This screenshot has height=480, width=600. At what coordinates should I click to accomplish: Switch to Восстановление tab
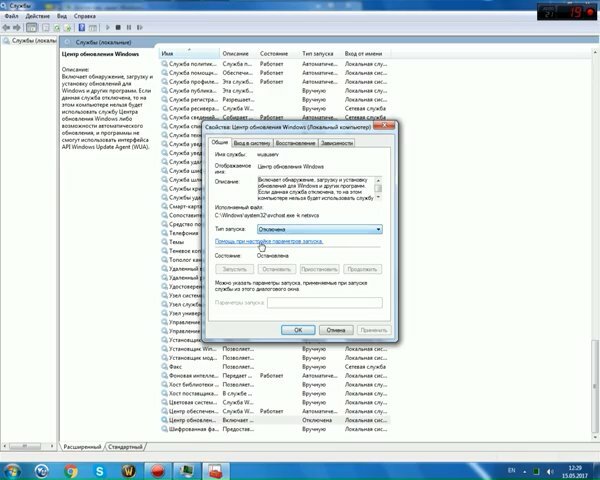295,143
